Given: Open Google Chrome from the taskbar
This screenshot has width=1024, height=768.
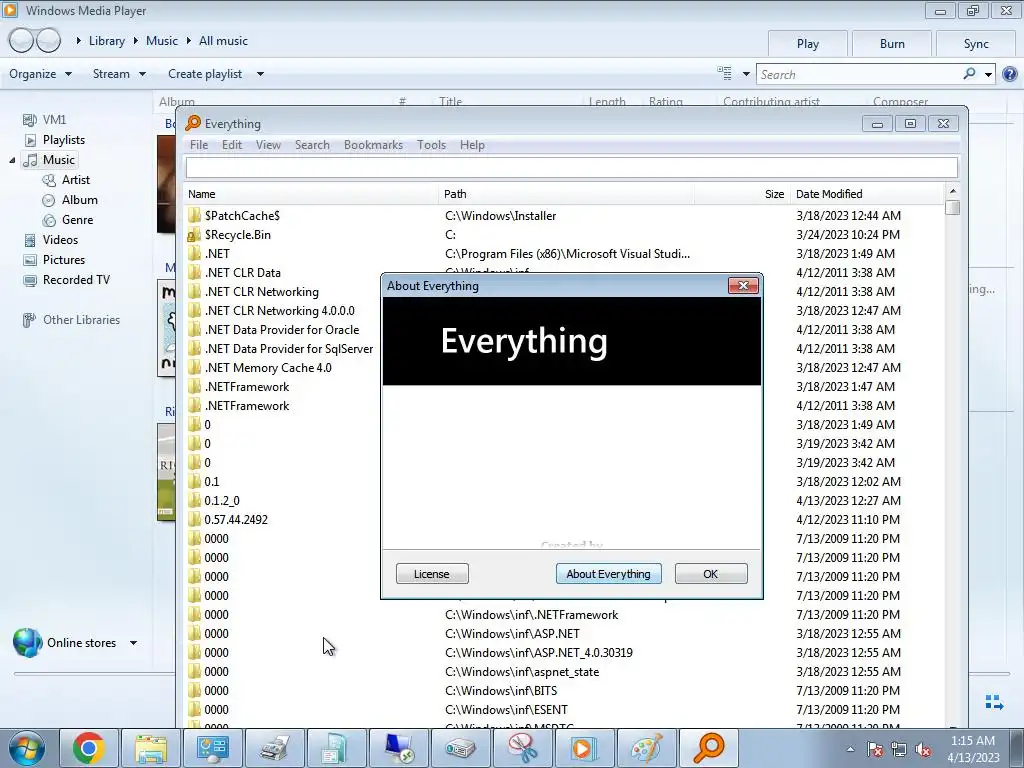Looking at the screenshot, I should 89,748.
